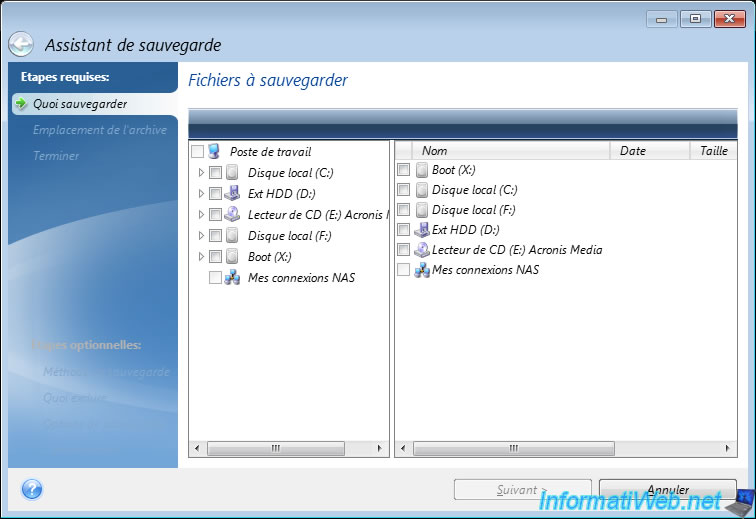This screenshot has height=519, width=756.
Task: Select the Quoi sauvegarder step
Action: pos(79,104)
